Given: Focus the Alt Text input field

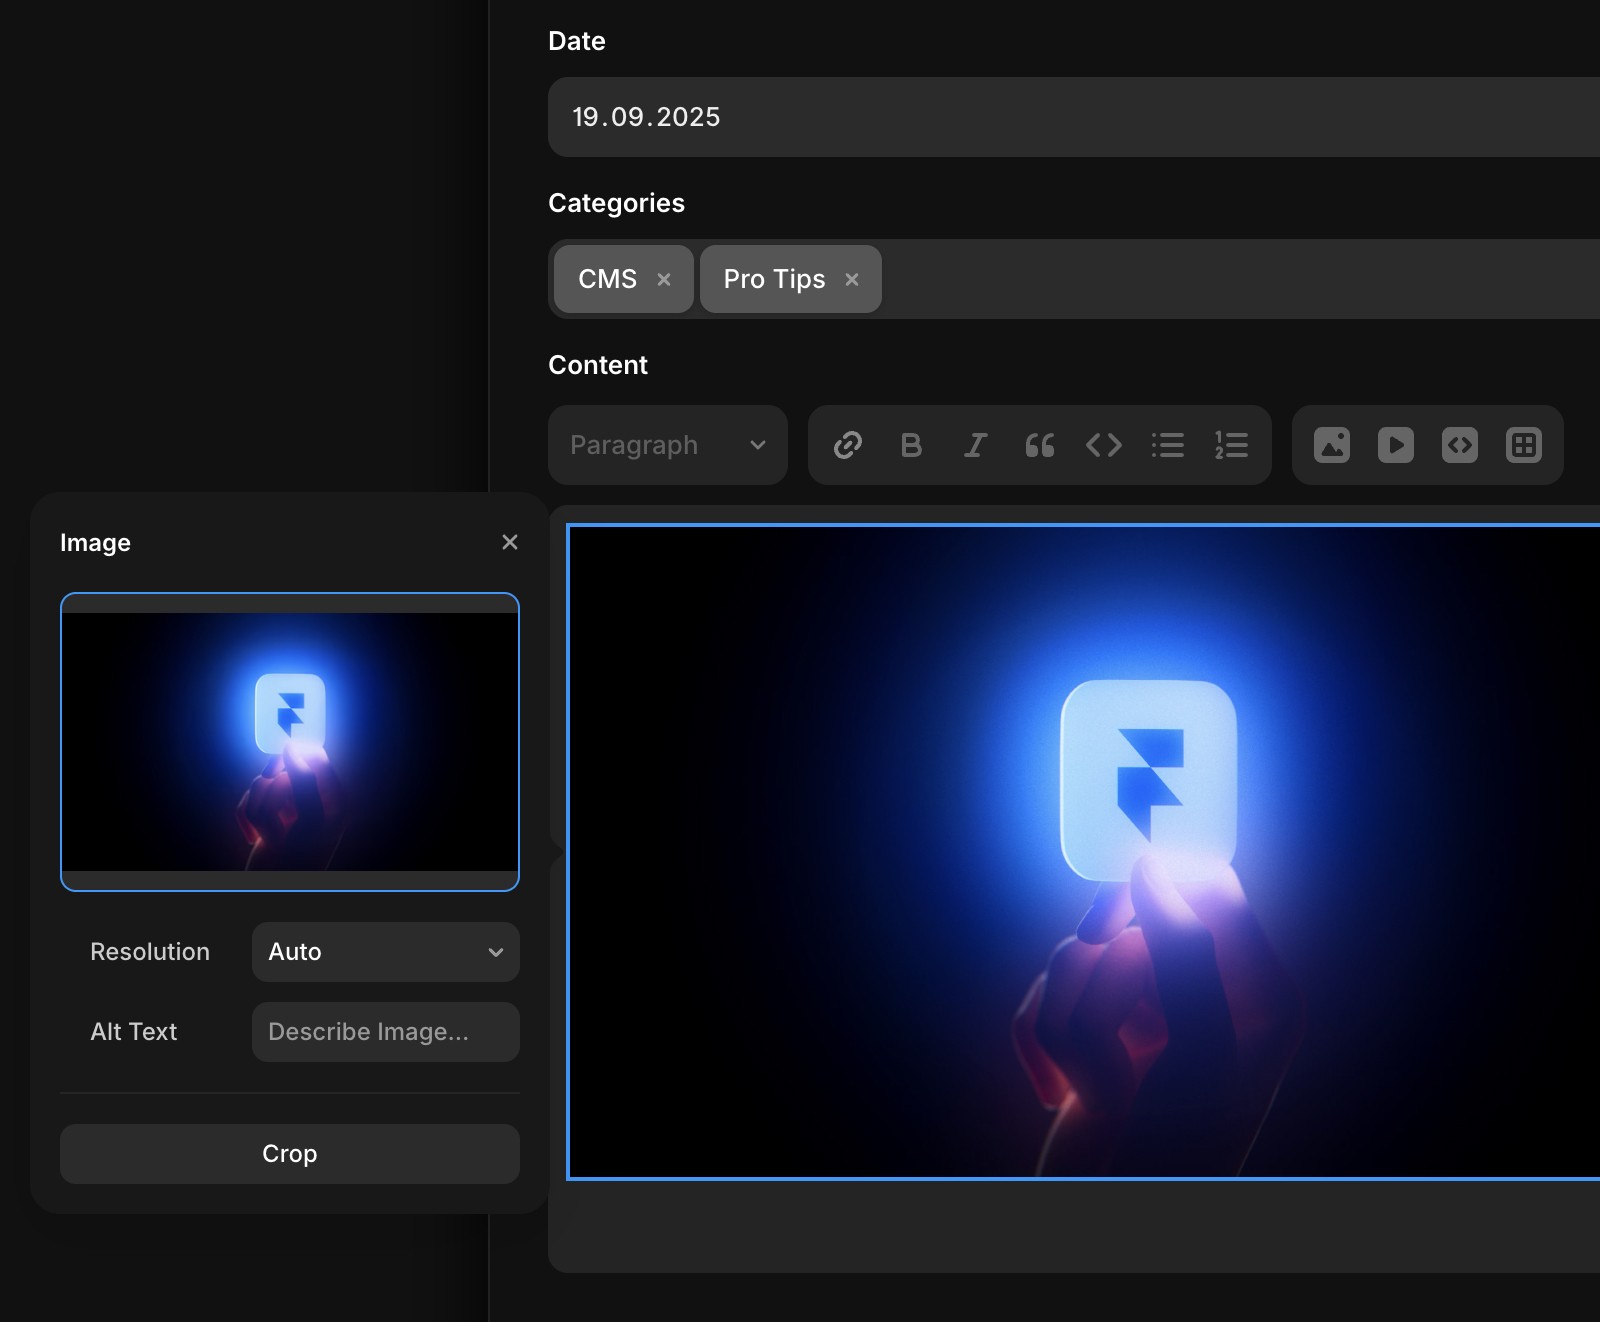Looking at the screenshot, I should (x=386, y=1032).
